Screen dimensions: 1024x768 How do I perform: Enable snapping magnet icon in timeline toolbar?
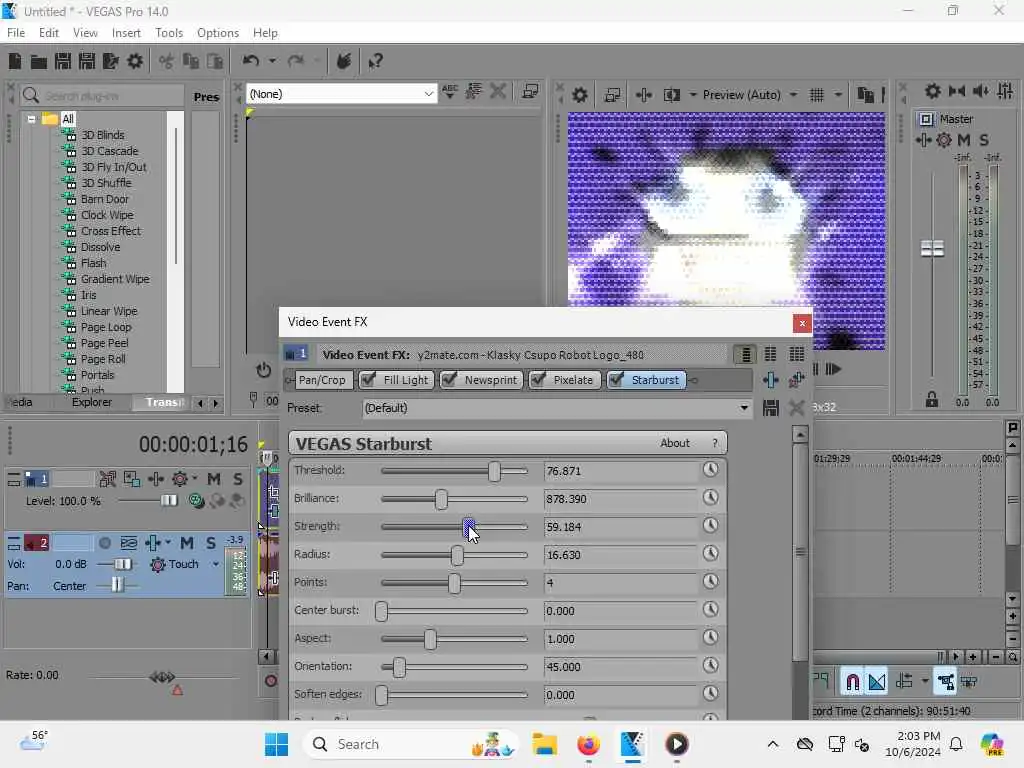point(852,682)
